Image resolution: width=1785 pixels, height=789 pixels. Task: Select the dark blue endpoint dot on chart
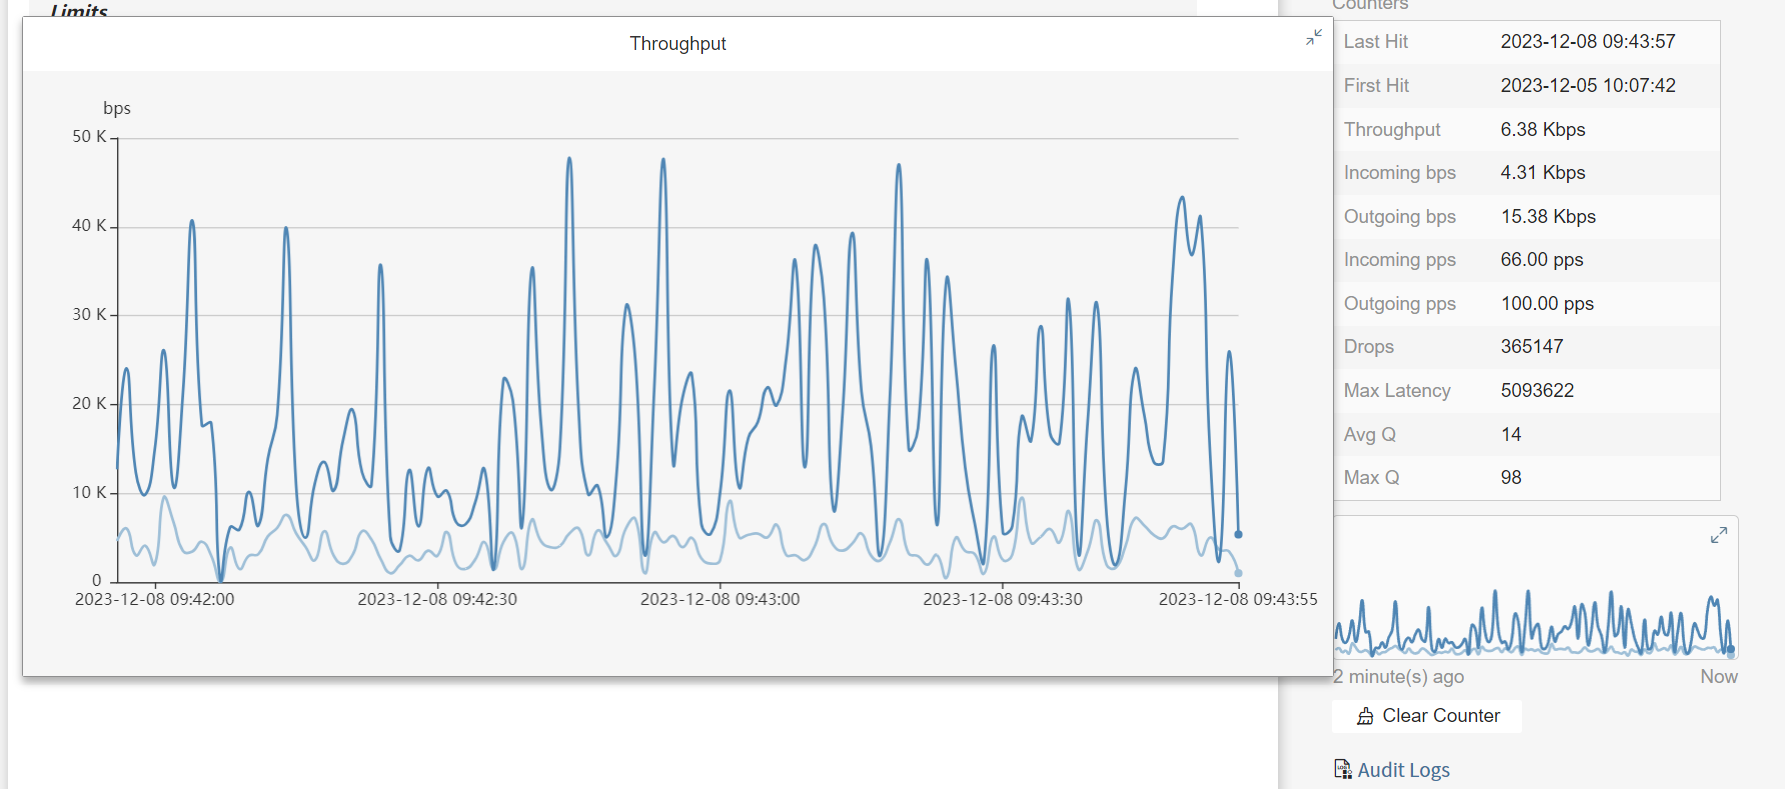coord(1238,534)
